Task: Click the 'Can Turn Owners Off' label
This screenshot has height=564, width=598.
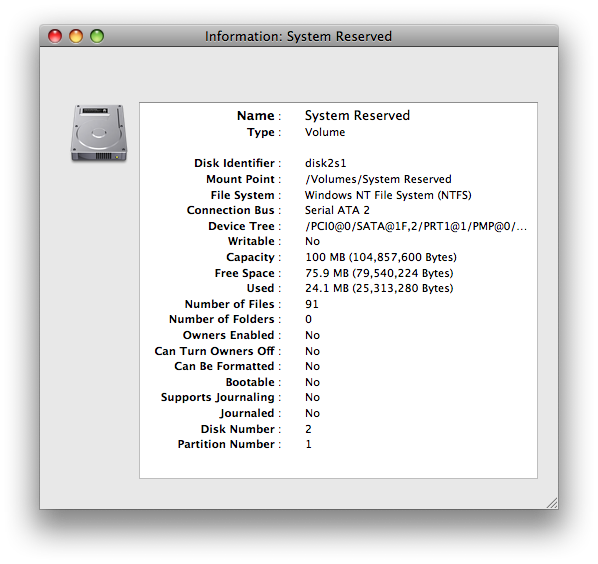Action: click(215, 351)
